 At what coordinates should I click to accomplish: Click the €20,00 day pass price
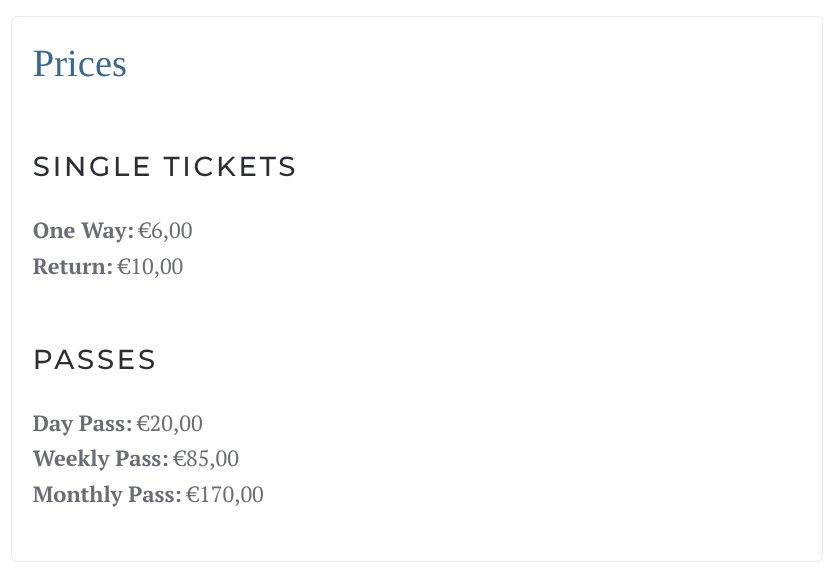click(x=170, y=424)
